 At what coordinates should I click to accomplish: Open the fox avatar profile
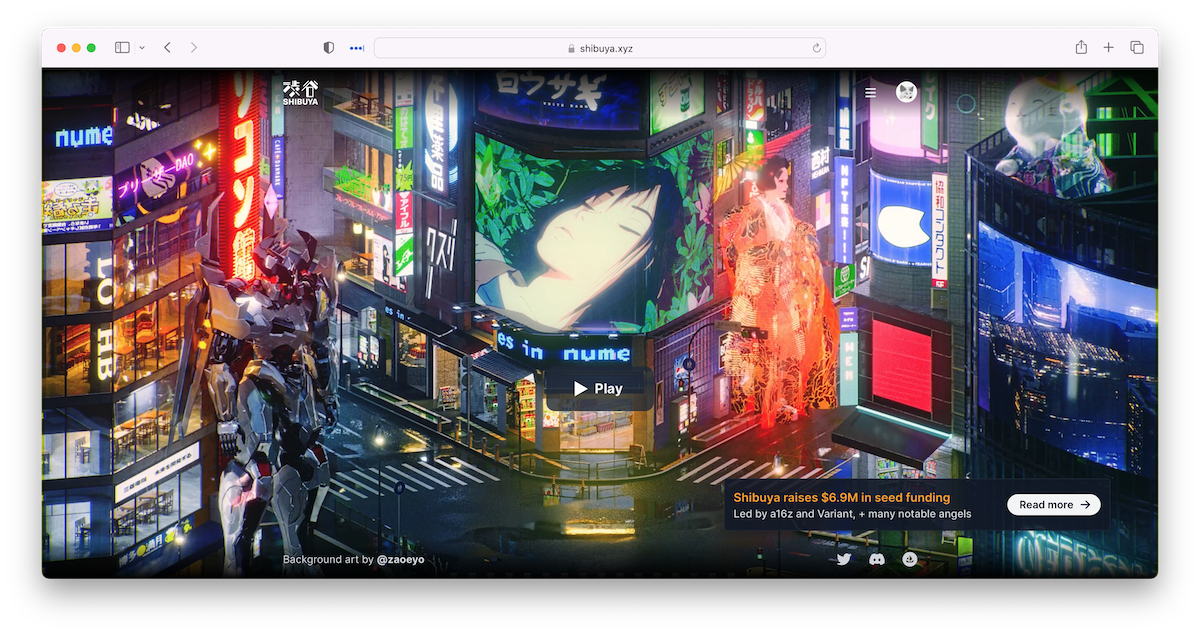tap(906, 92)
